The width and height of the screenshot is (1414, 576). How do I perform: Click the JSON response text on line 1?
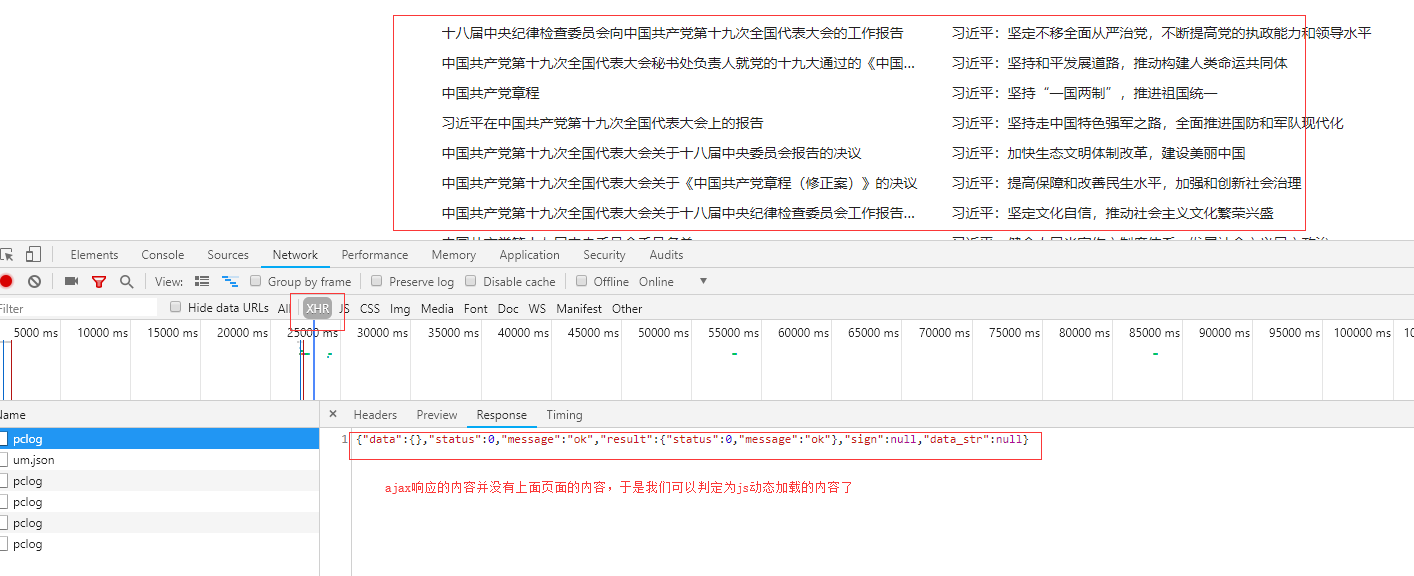coord(692,440)
